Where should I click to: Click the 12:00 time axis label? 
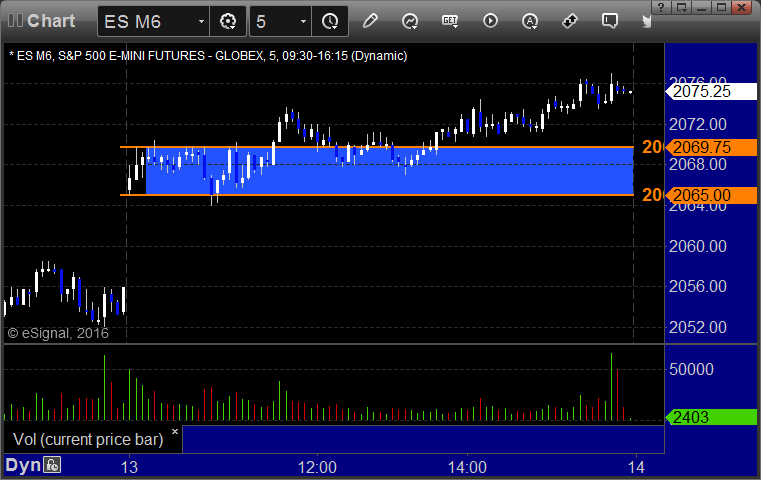pos(317,467)
